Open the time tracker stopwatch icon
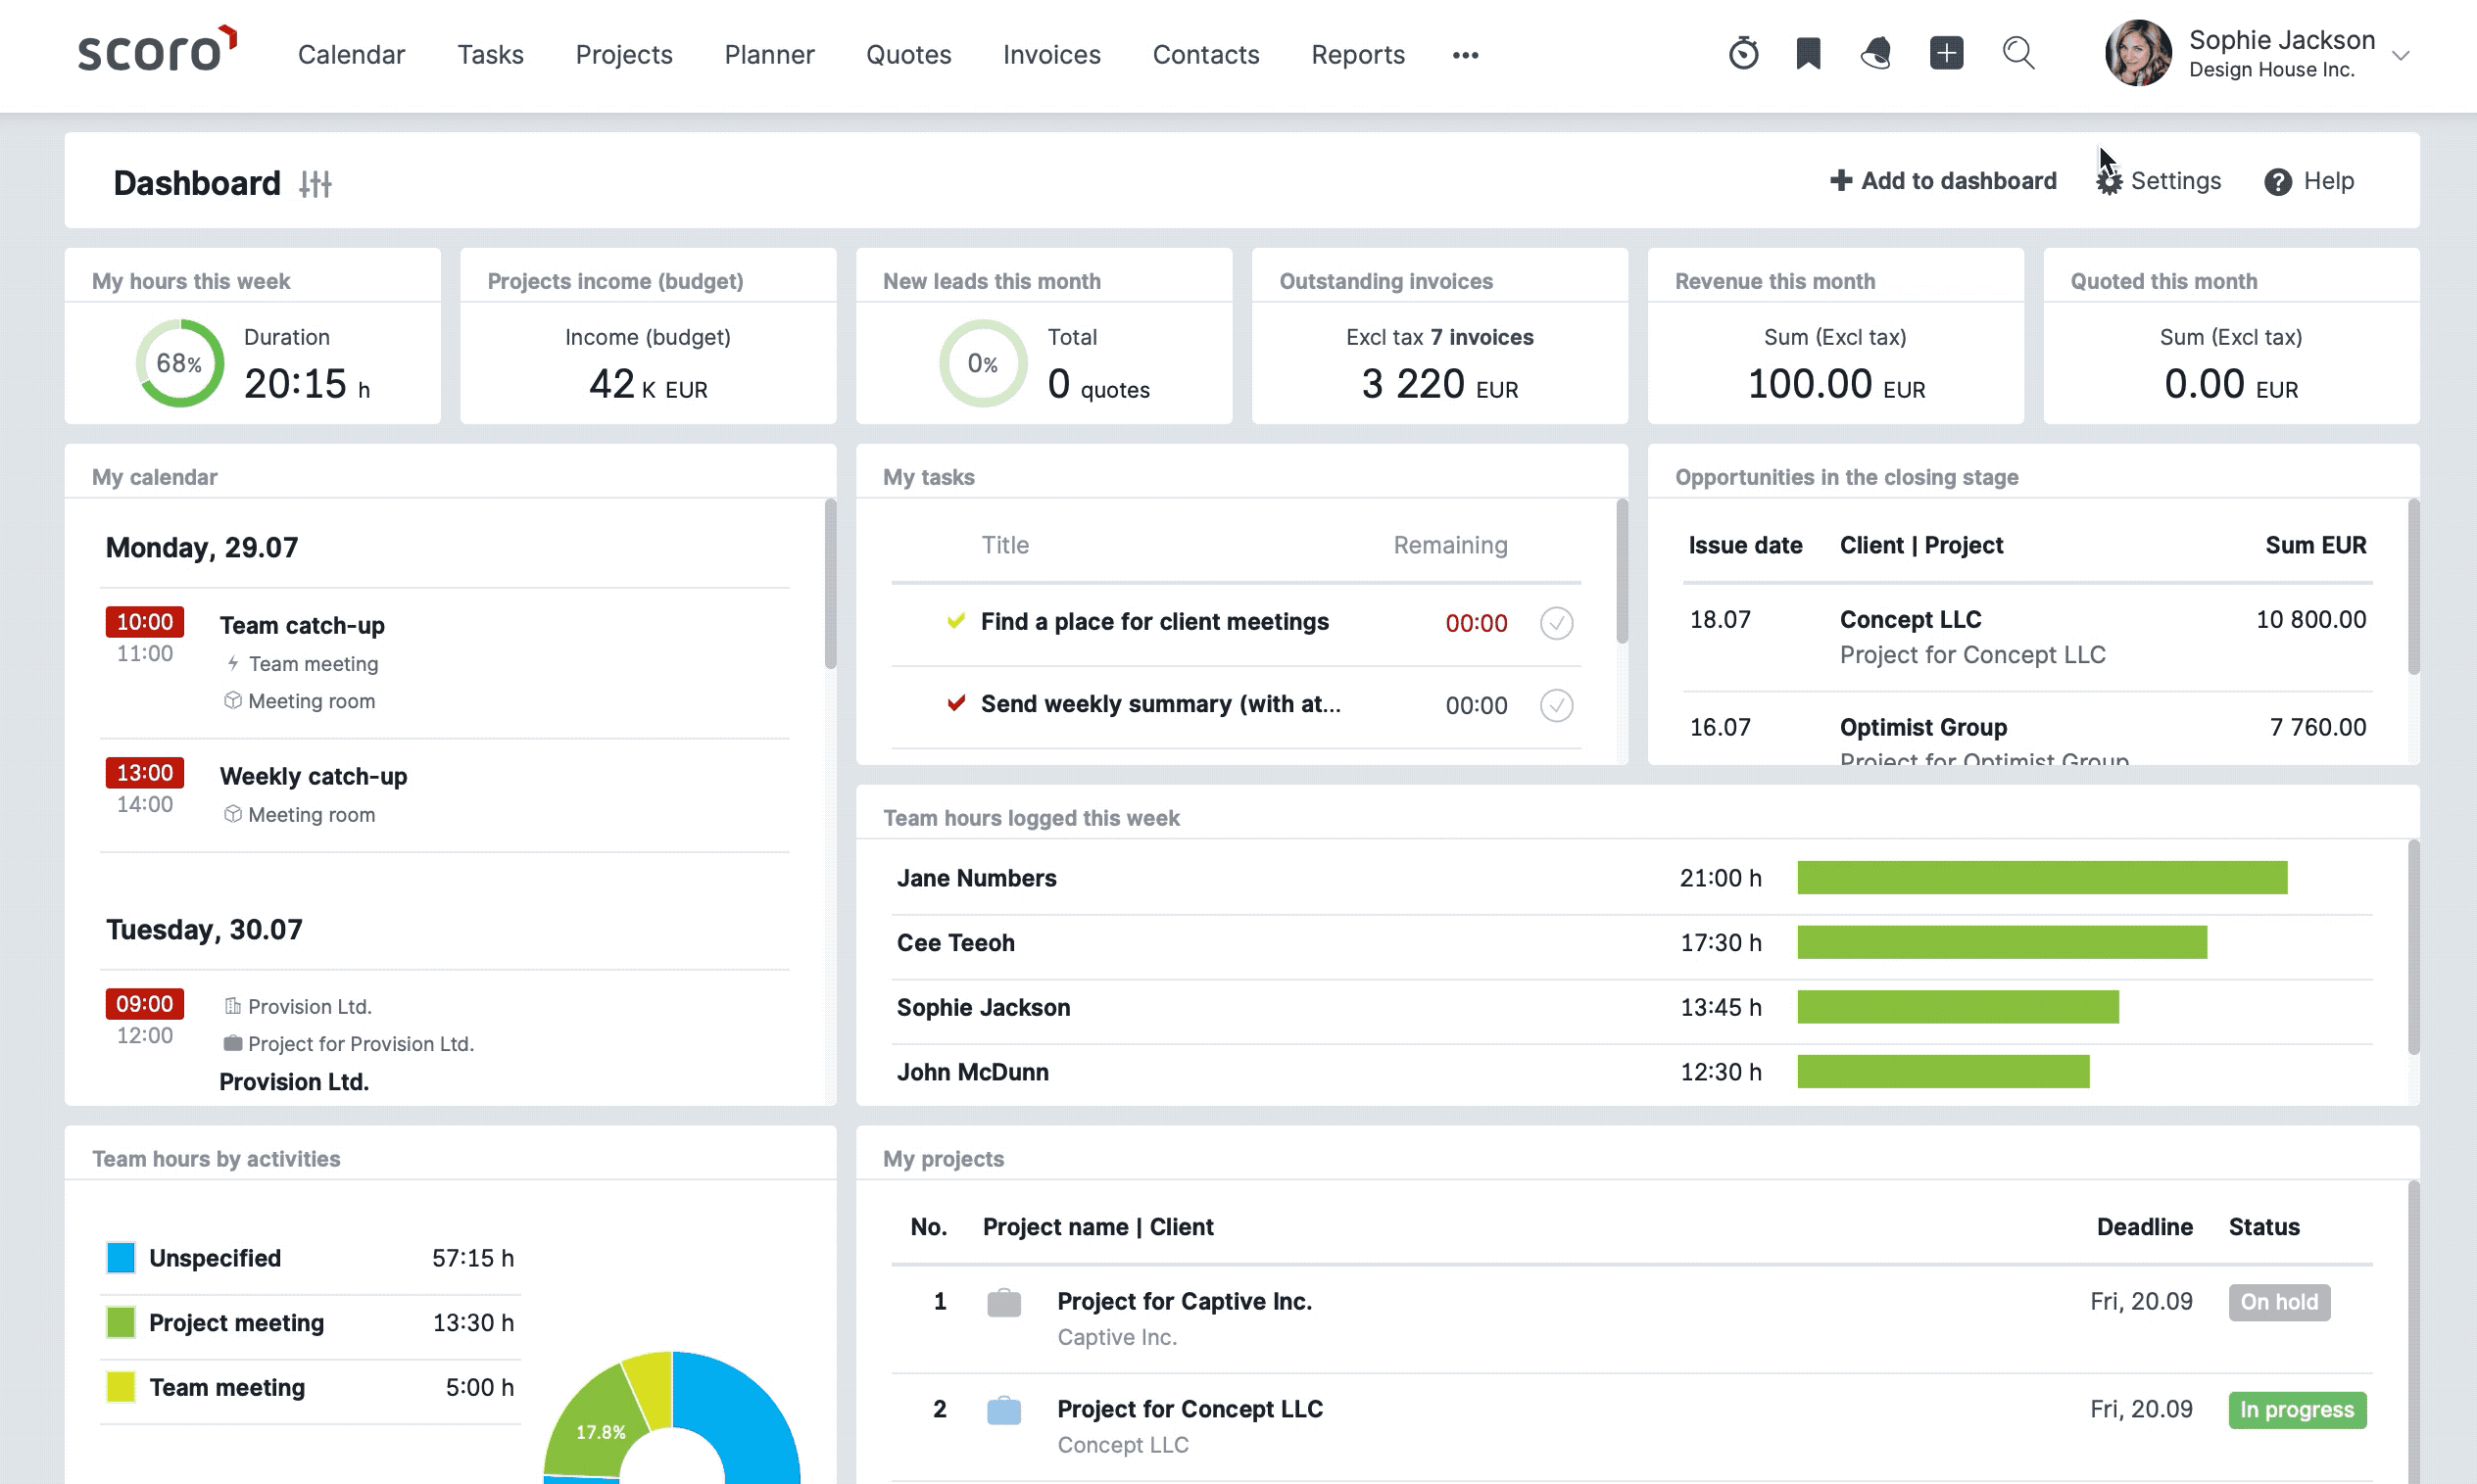 pyautogui.click(x=1743, y=53)
